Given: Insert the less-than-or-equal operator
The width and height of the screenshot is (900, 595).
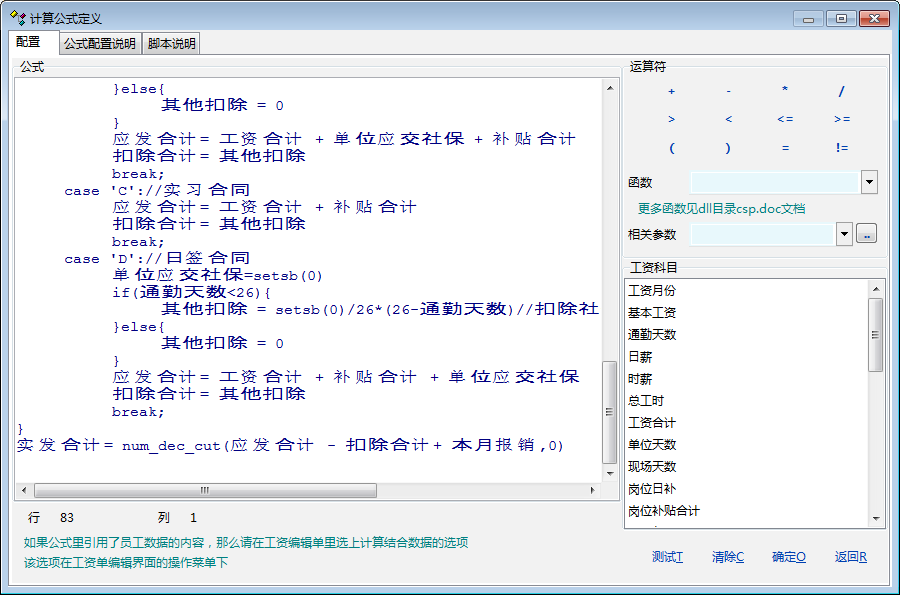Looking at the screenshot, I should pos(785,119).
